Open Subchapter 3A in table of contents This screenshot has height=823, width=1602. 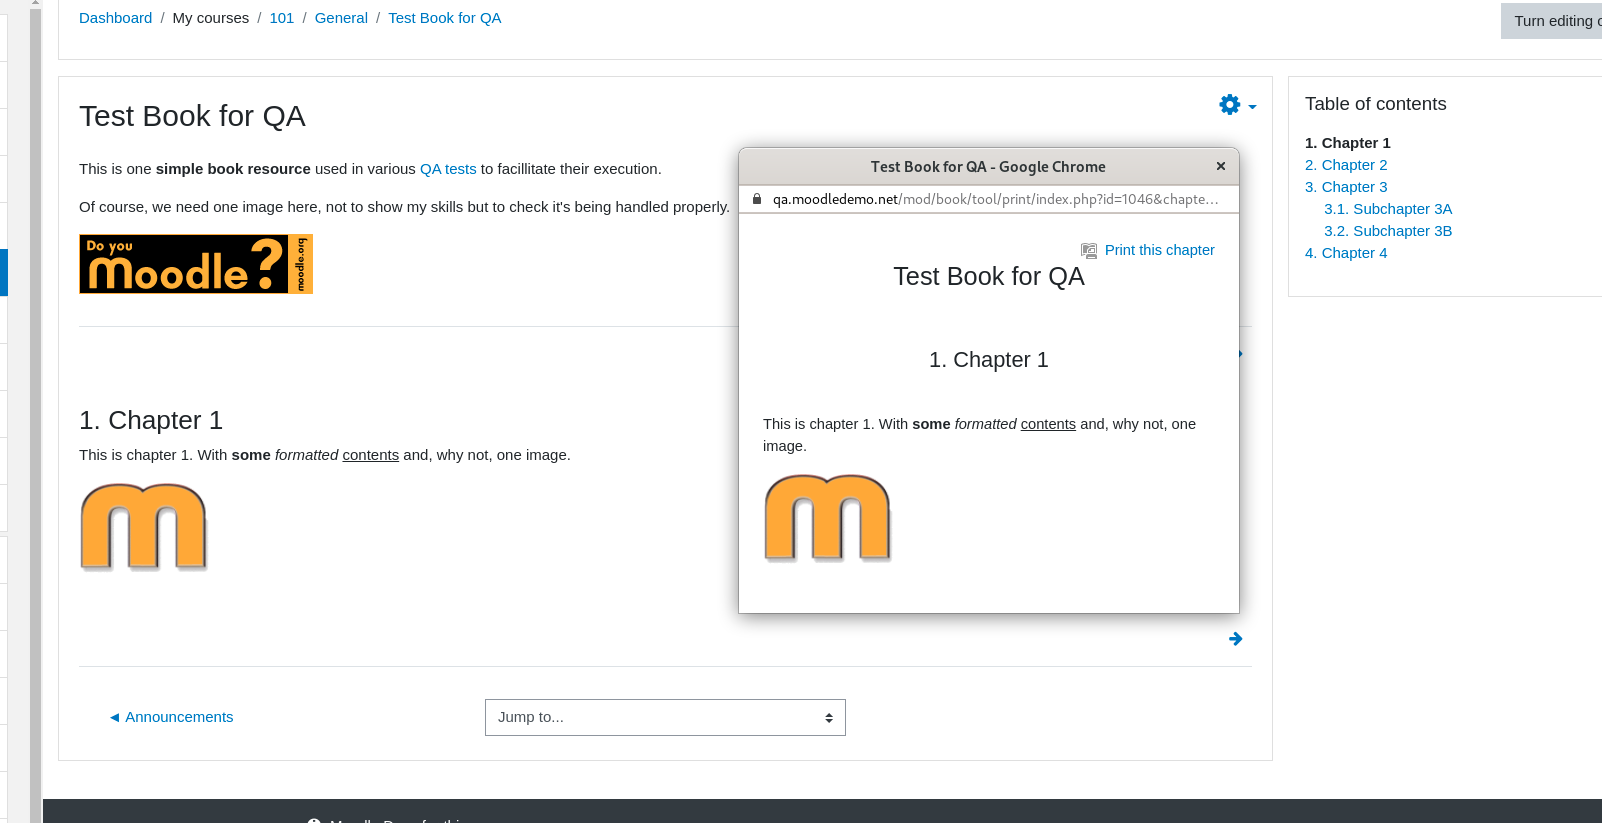[1388, 209]
